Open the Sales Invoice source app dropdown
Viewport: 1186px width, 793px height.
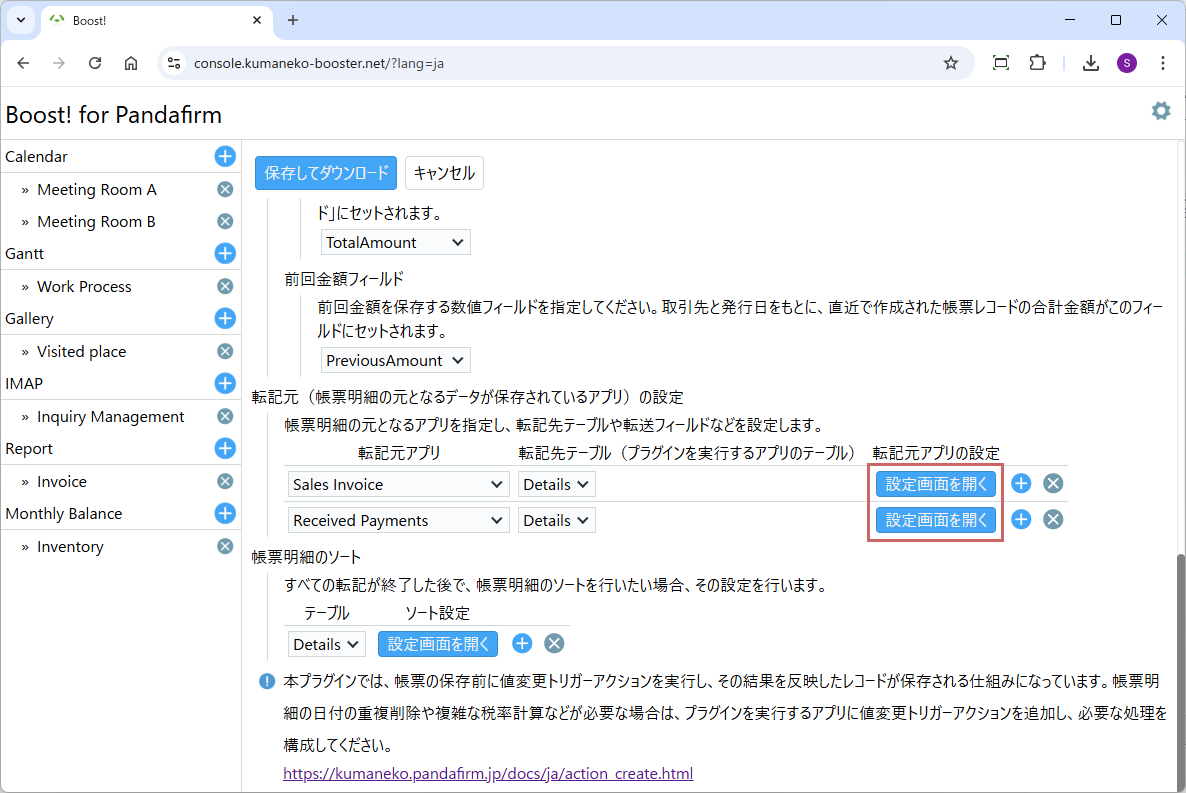(399, 484)
